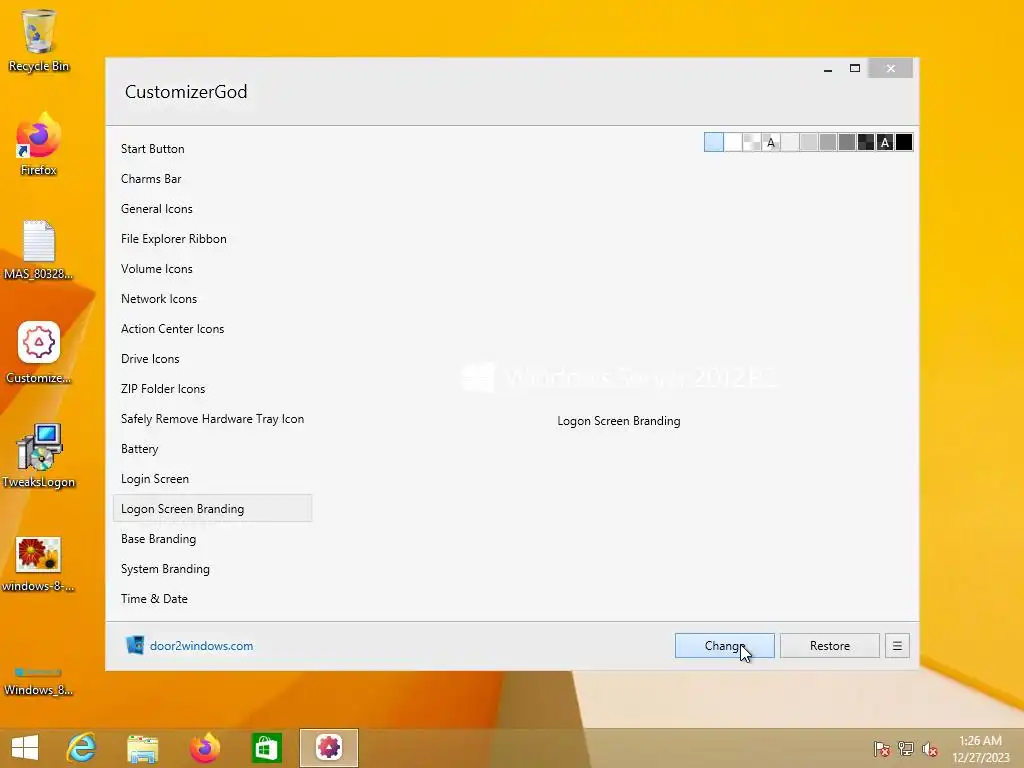Viewport: 1024px width, 768px height.
Task: Open the Base Branding category
Action: coord(212,539)
